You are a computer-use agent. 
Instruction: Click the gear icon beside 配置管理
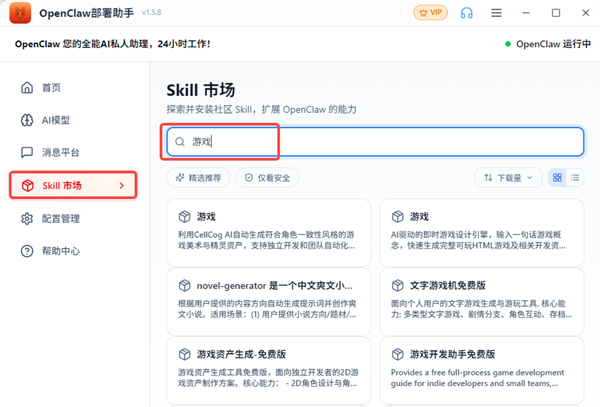[x=27, y=219]
